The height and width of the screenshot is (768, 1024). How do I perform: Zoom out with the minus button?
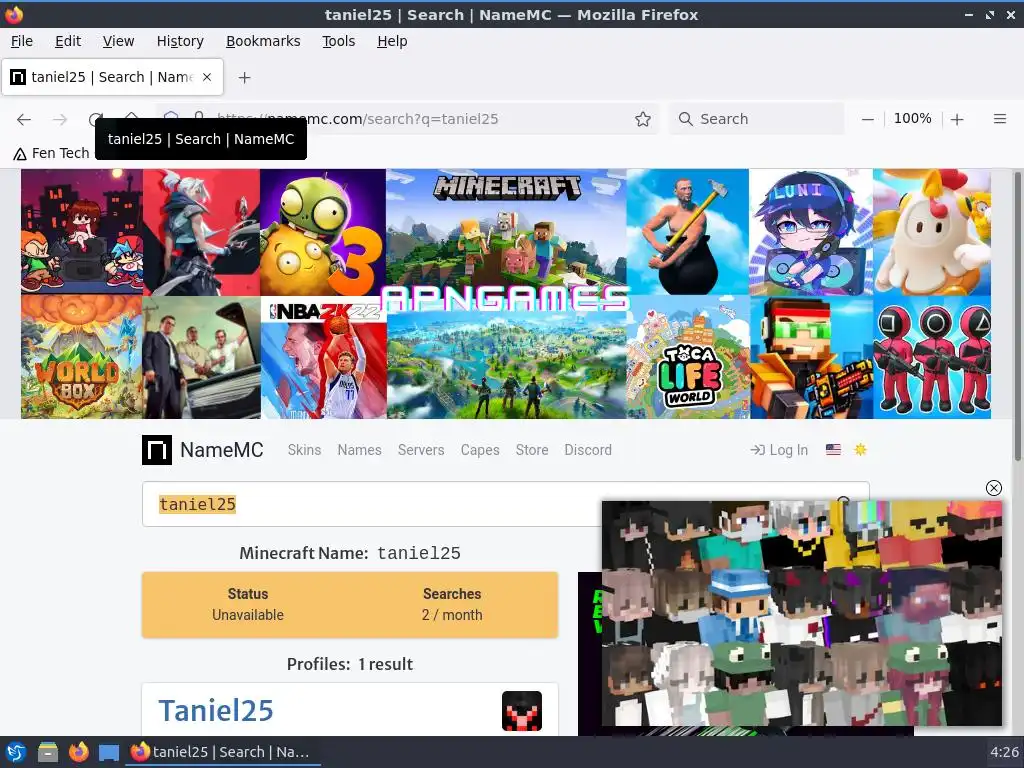(867, 119)
